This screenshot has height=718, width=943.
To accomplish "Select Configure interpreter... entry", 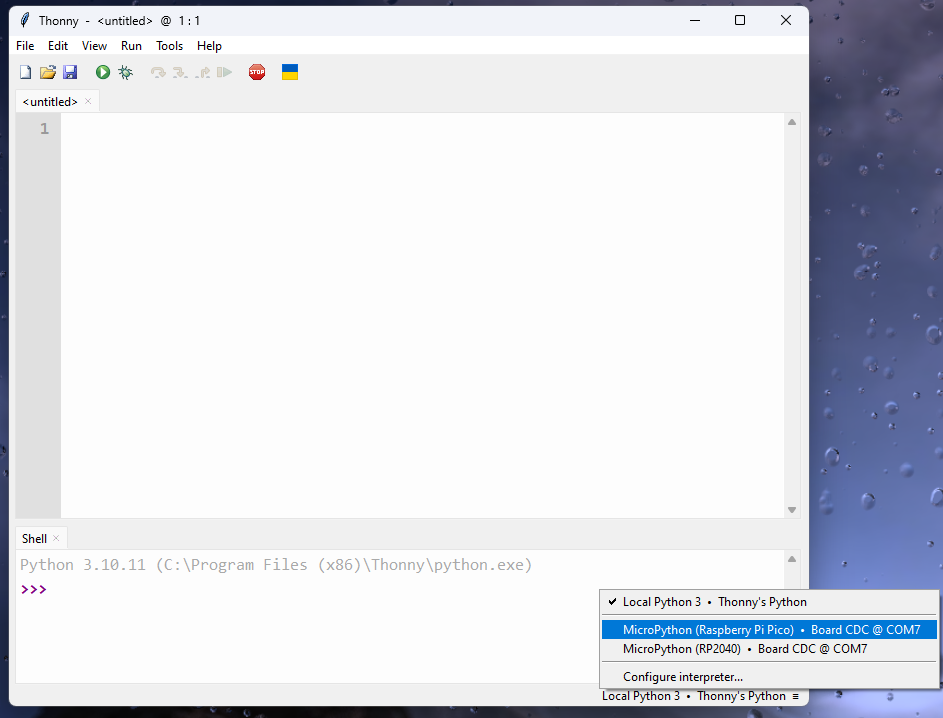I will coord(682,677).
